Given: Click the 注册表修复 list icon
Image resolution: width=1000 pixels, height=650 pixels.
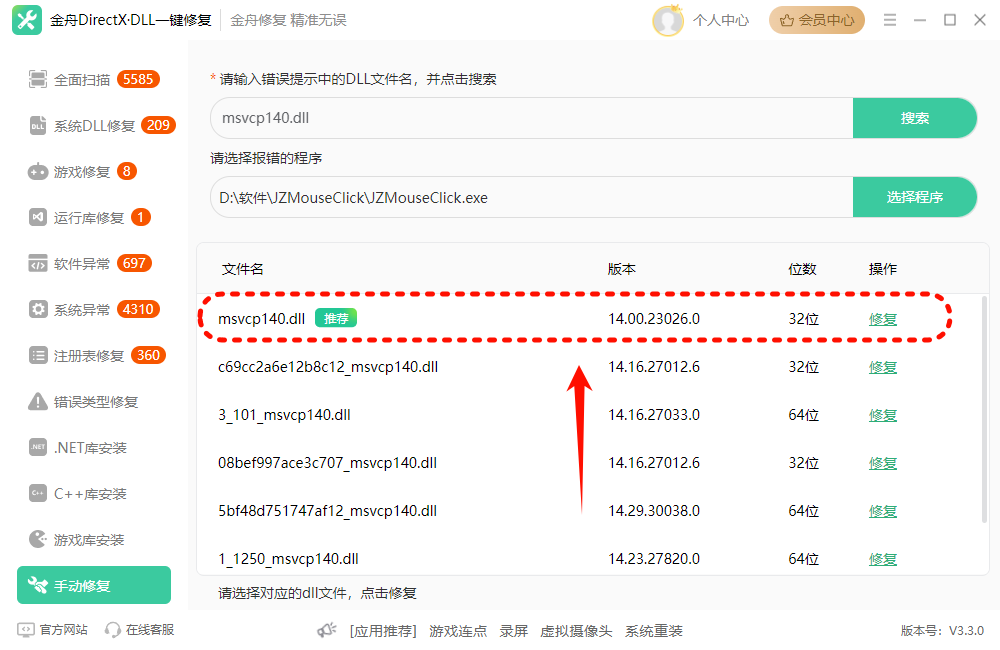Looking at the screenshot, I should [38, 355].
